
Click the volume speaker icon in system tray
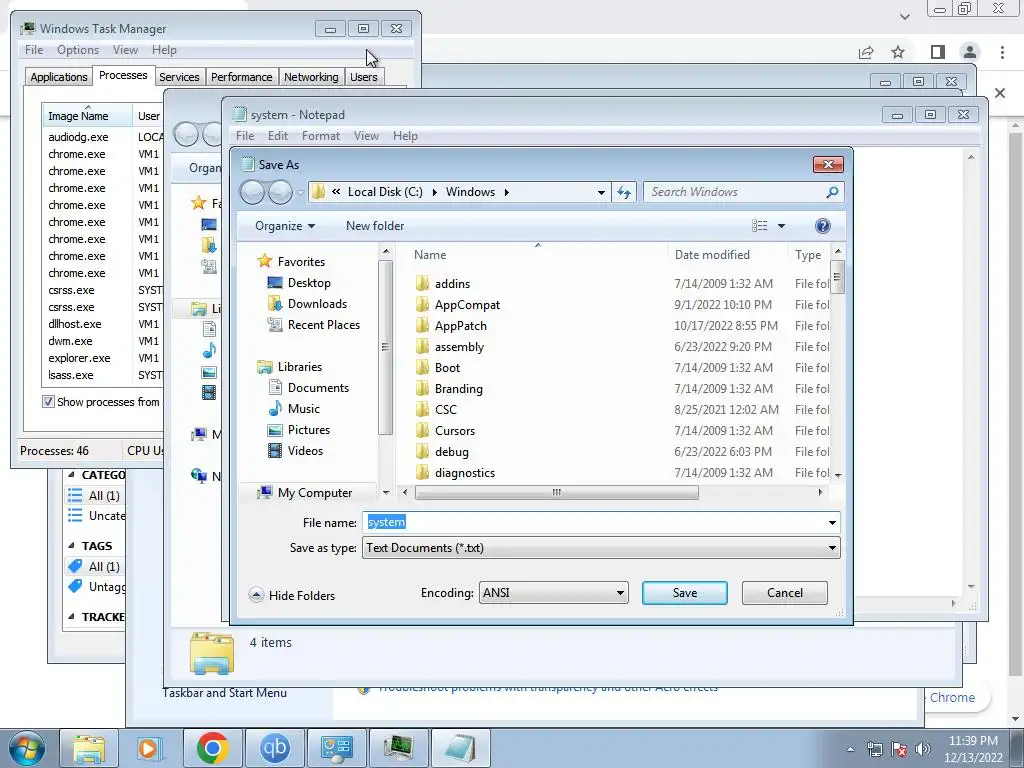click(923, 749)
